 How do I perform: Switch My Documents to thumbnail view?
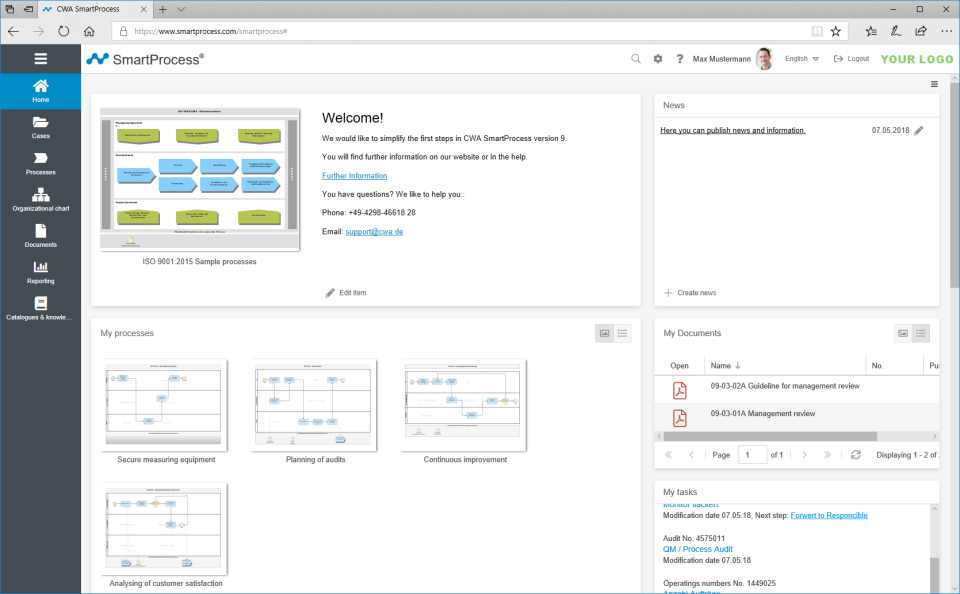click(x=901, y=333)
